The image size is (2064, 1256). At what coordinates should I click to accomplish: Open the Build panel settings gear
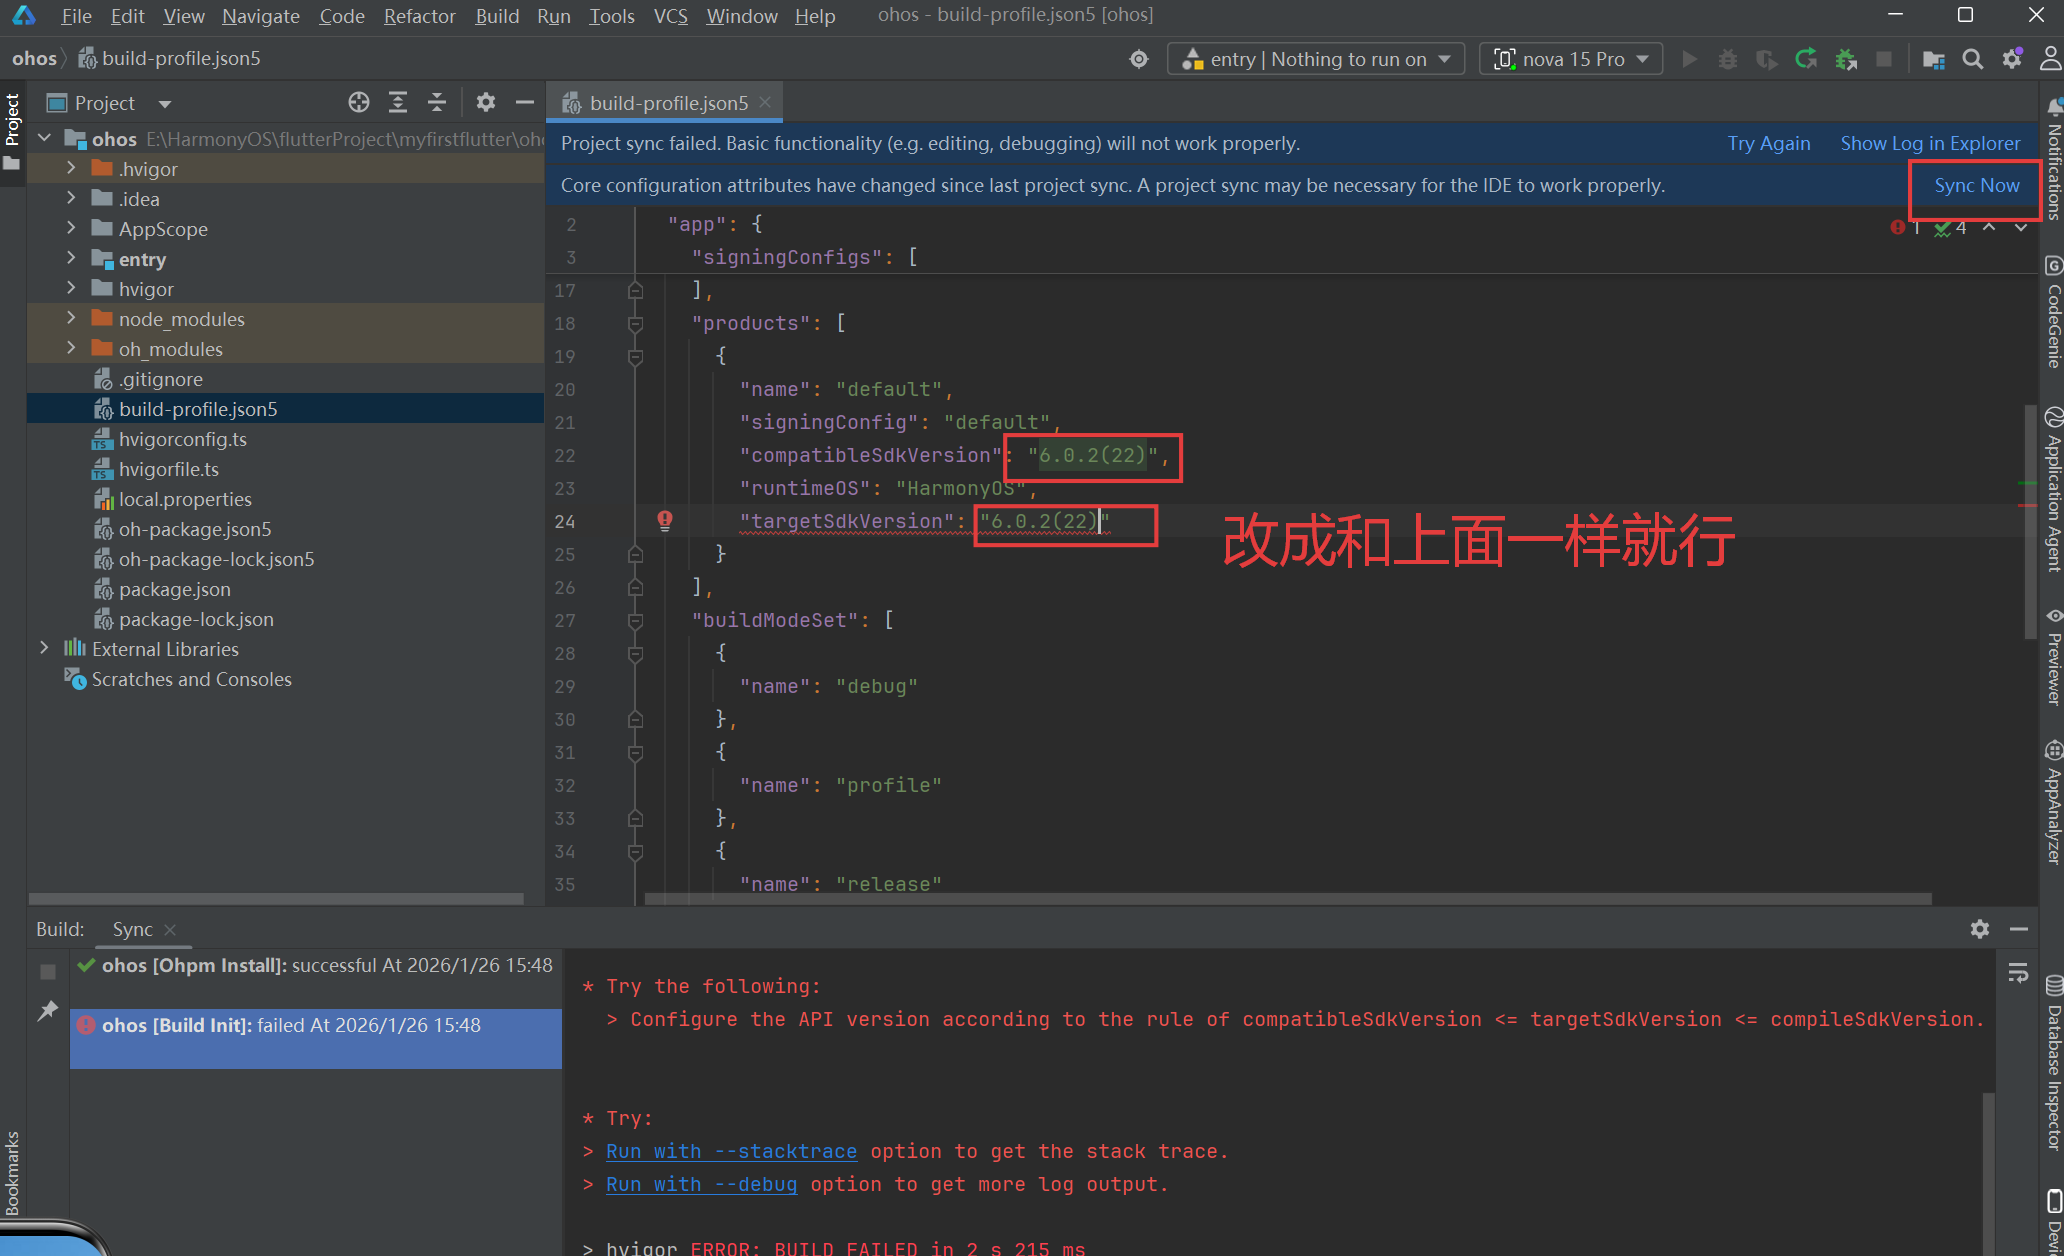(1979, 929)
